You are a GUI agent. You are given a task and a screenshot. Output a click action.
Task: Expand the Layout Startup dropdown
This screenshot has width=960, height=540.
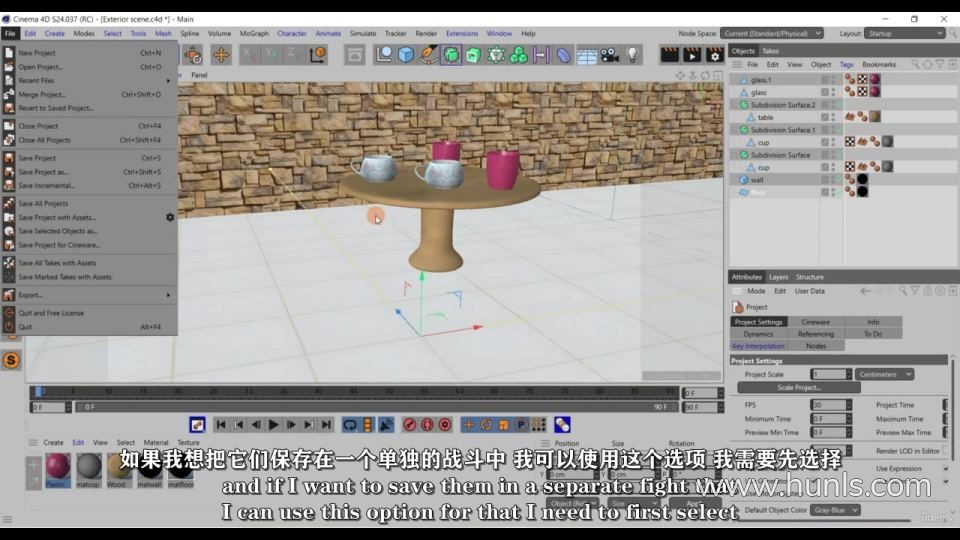pyautogui.click(x=904, y=33)
